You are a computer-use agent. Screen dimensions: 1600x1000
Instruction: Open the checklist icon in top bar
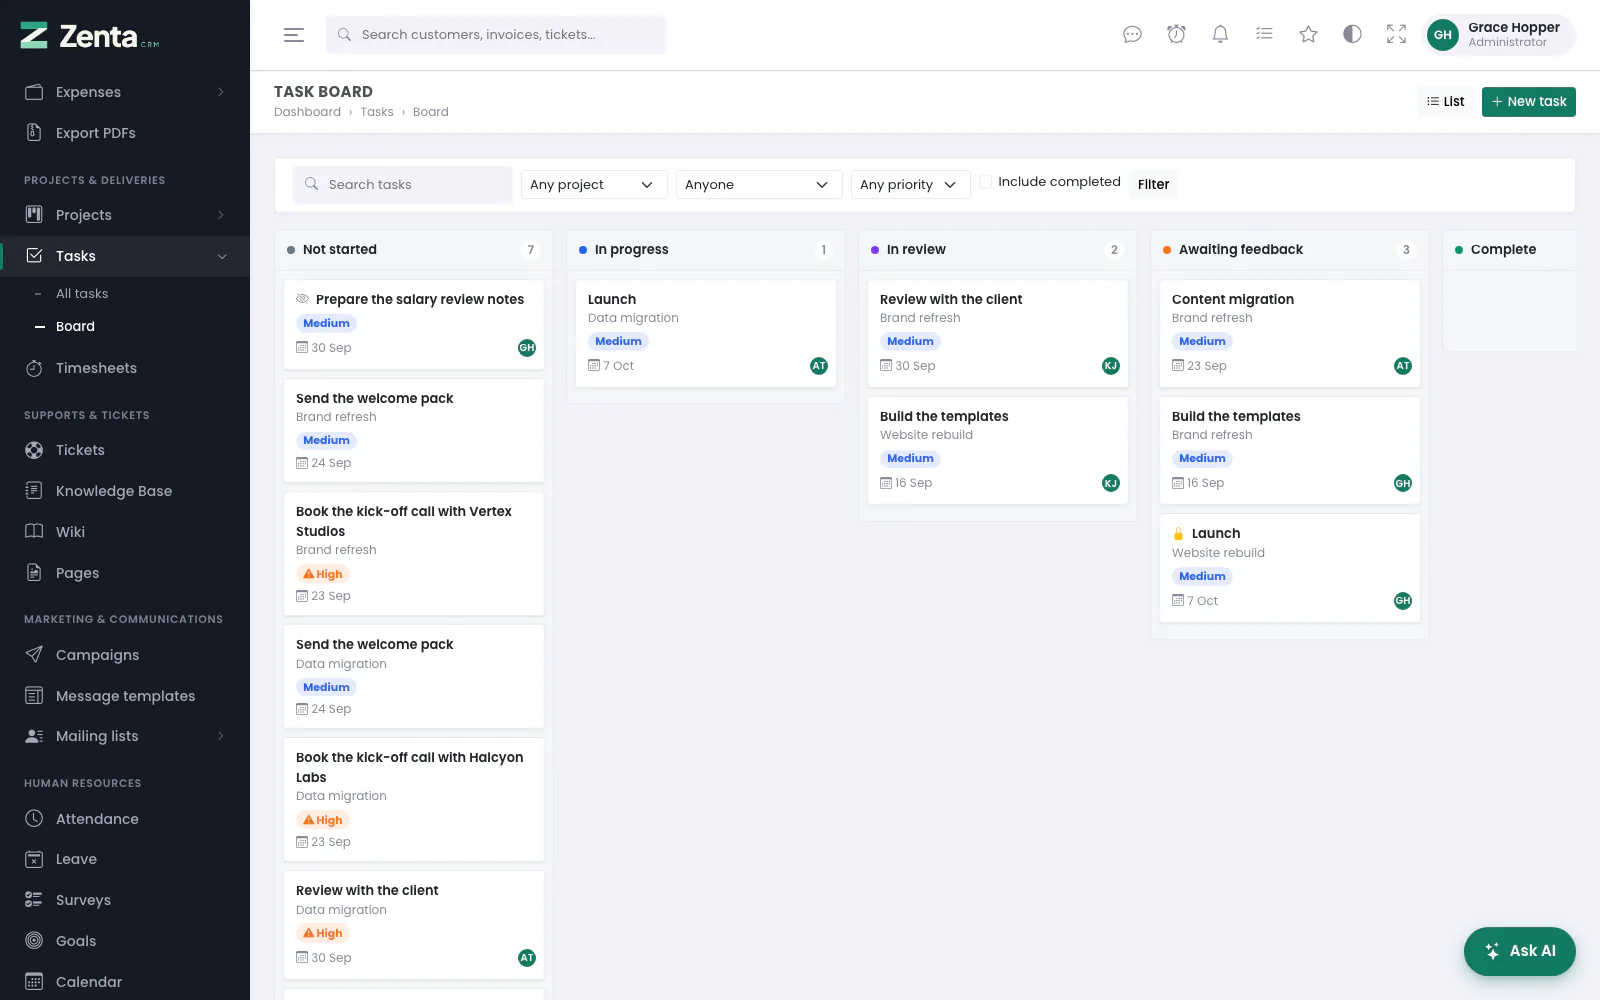click(1264, 35)
